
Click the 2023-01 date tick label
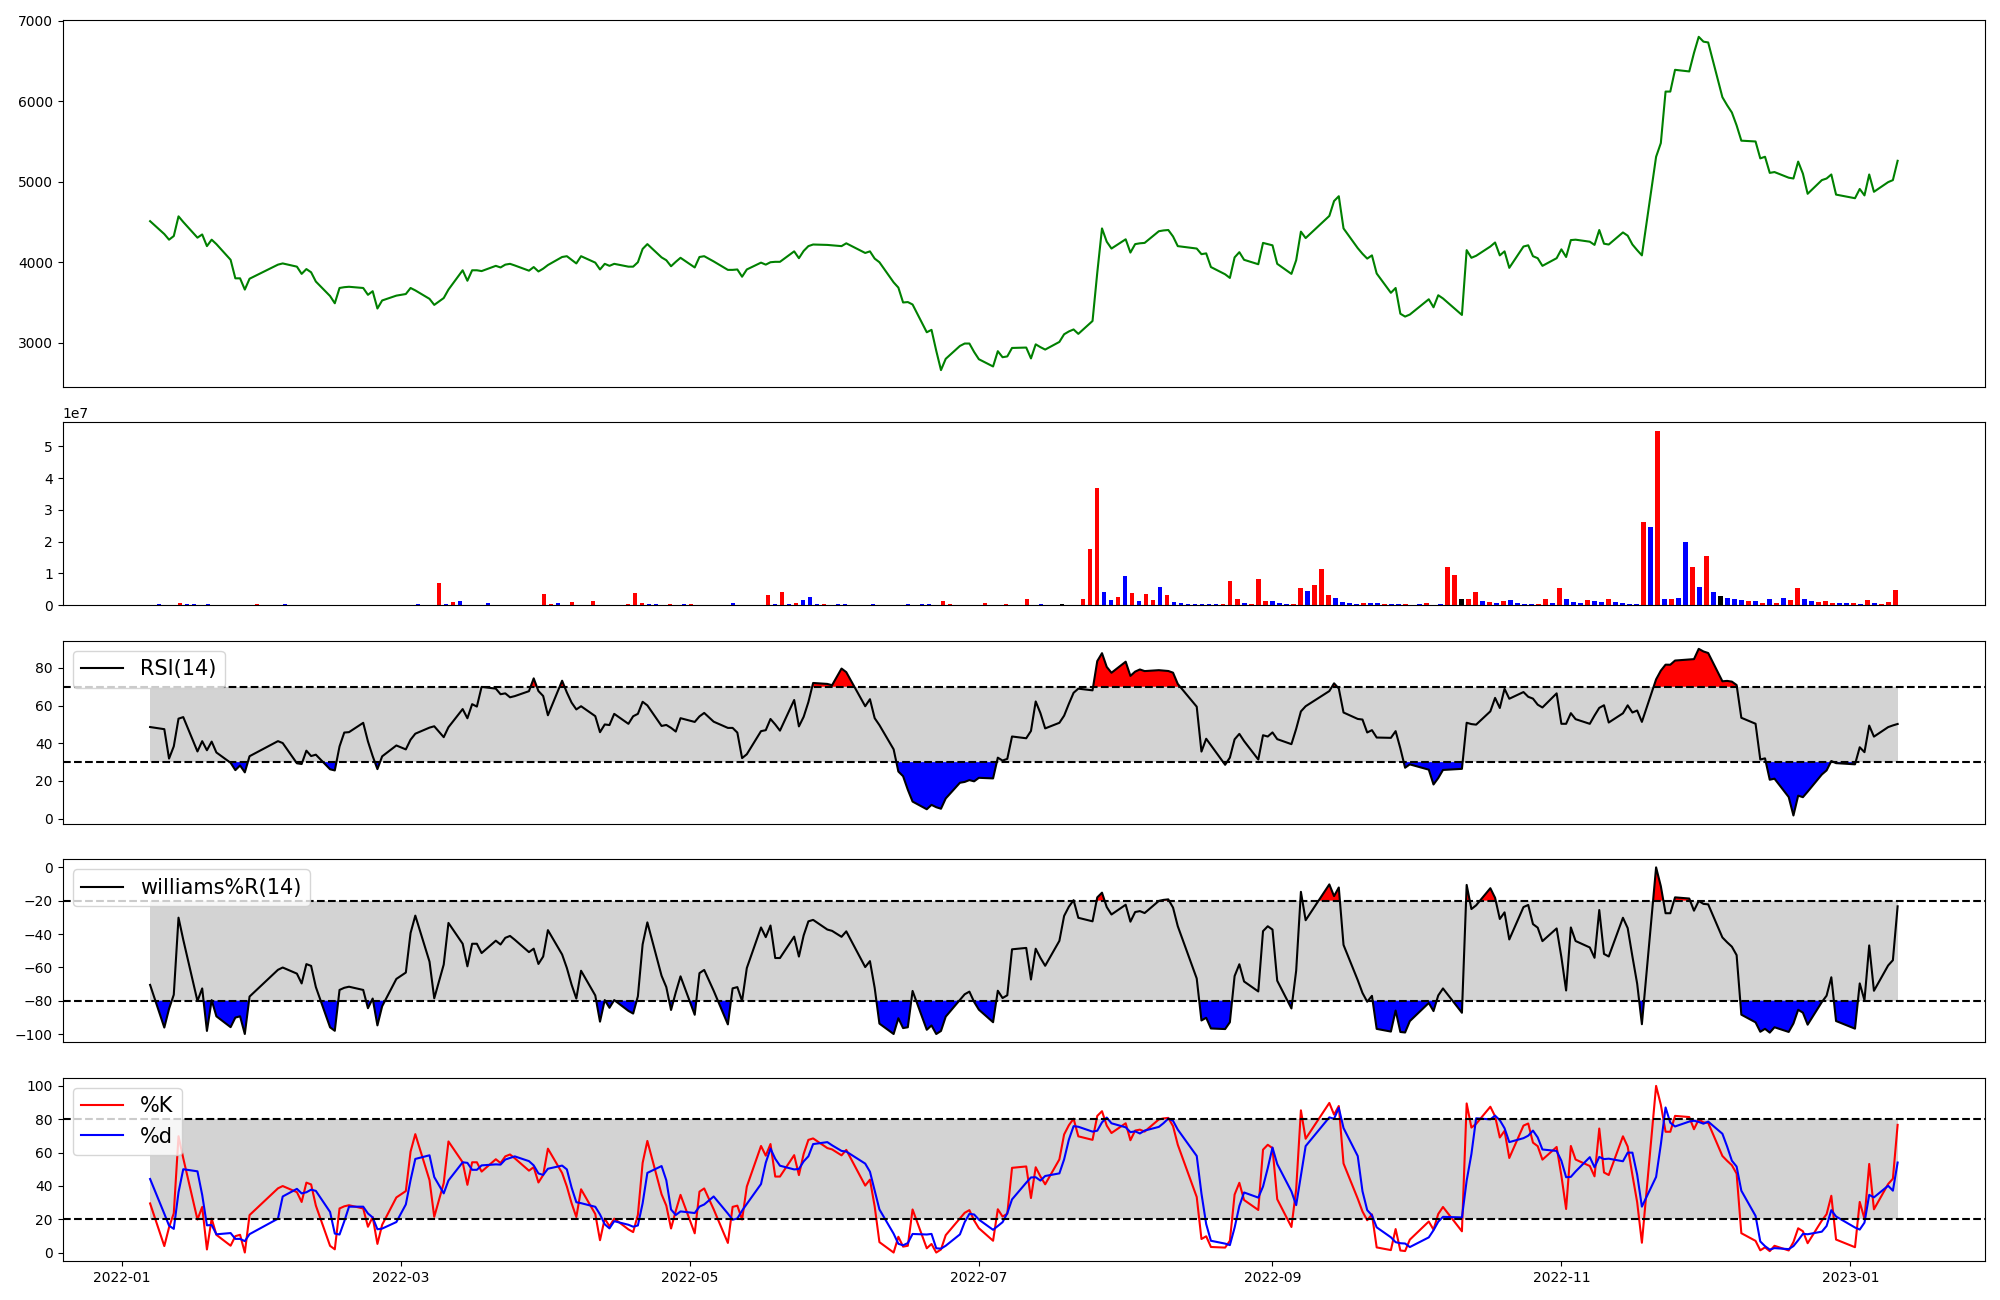click(x=1851, y=1277)
